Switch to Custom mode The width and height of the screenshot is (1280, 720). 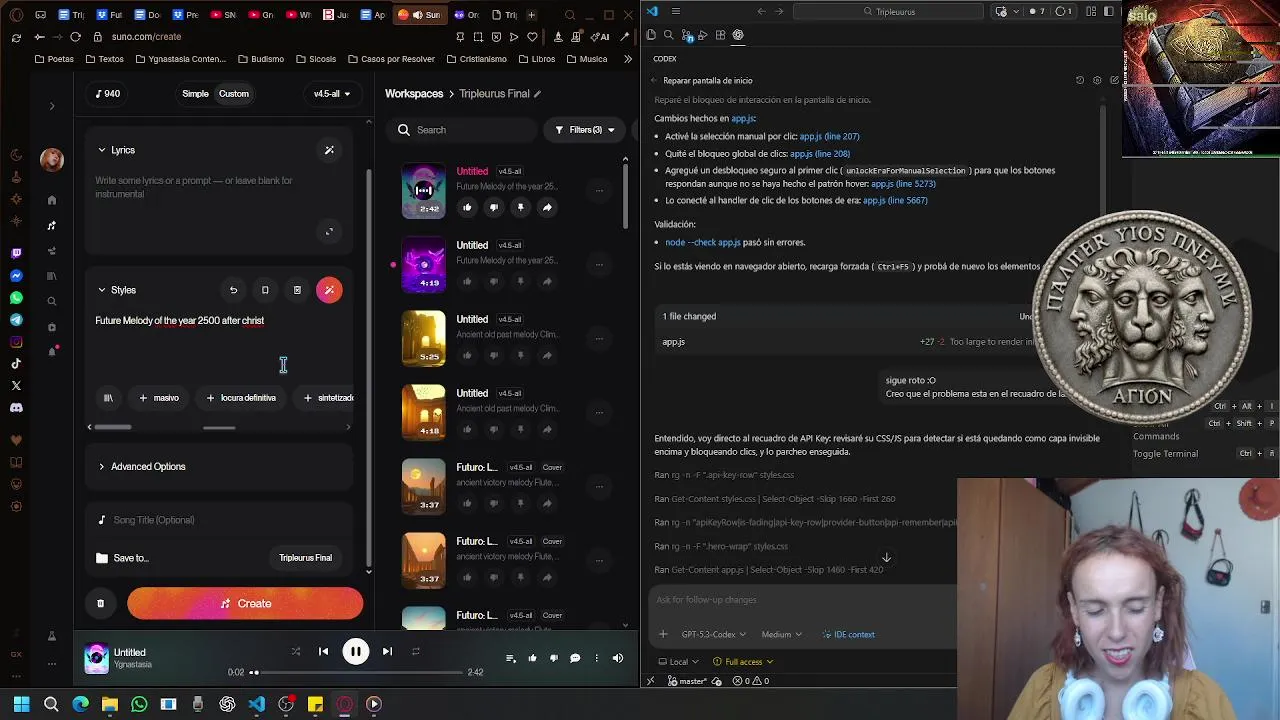[234, 94]
